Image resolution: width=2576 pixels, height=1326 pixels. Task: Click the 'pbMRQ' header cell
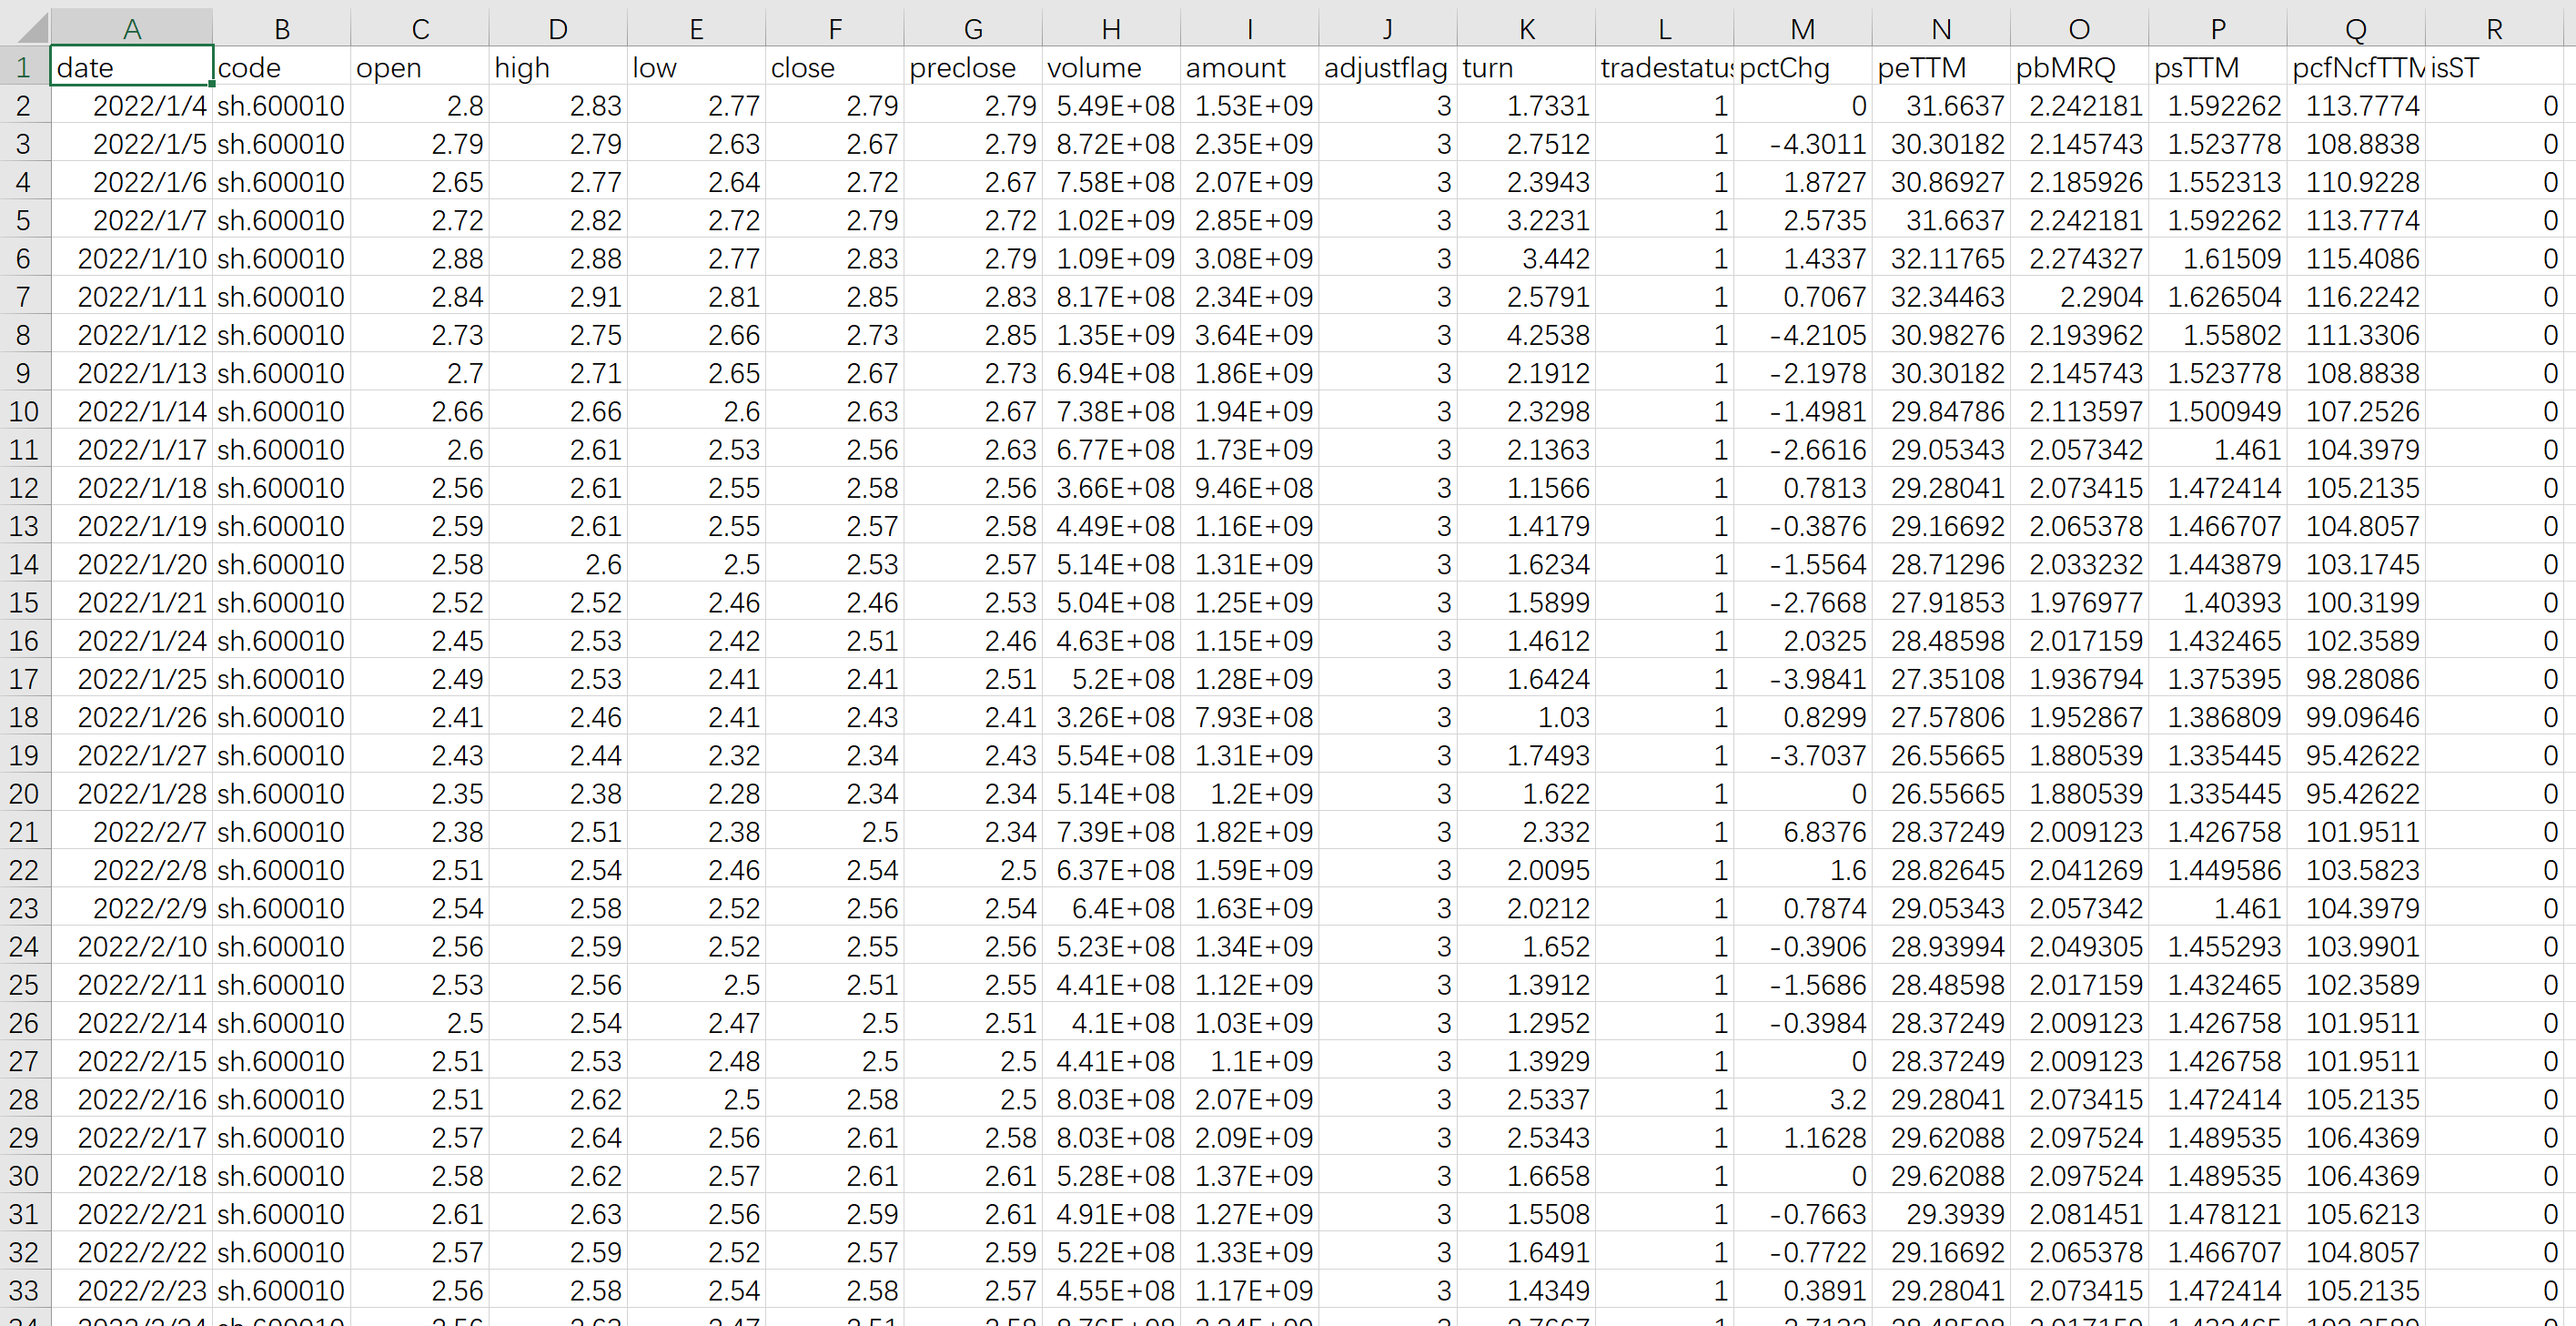click(2079, 67)
